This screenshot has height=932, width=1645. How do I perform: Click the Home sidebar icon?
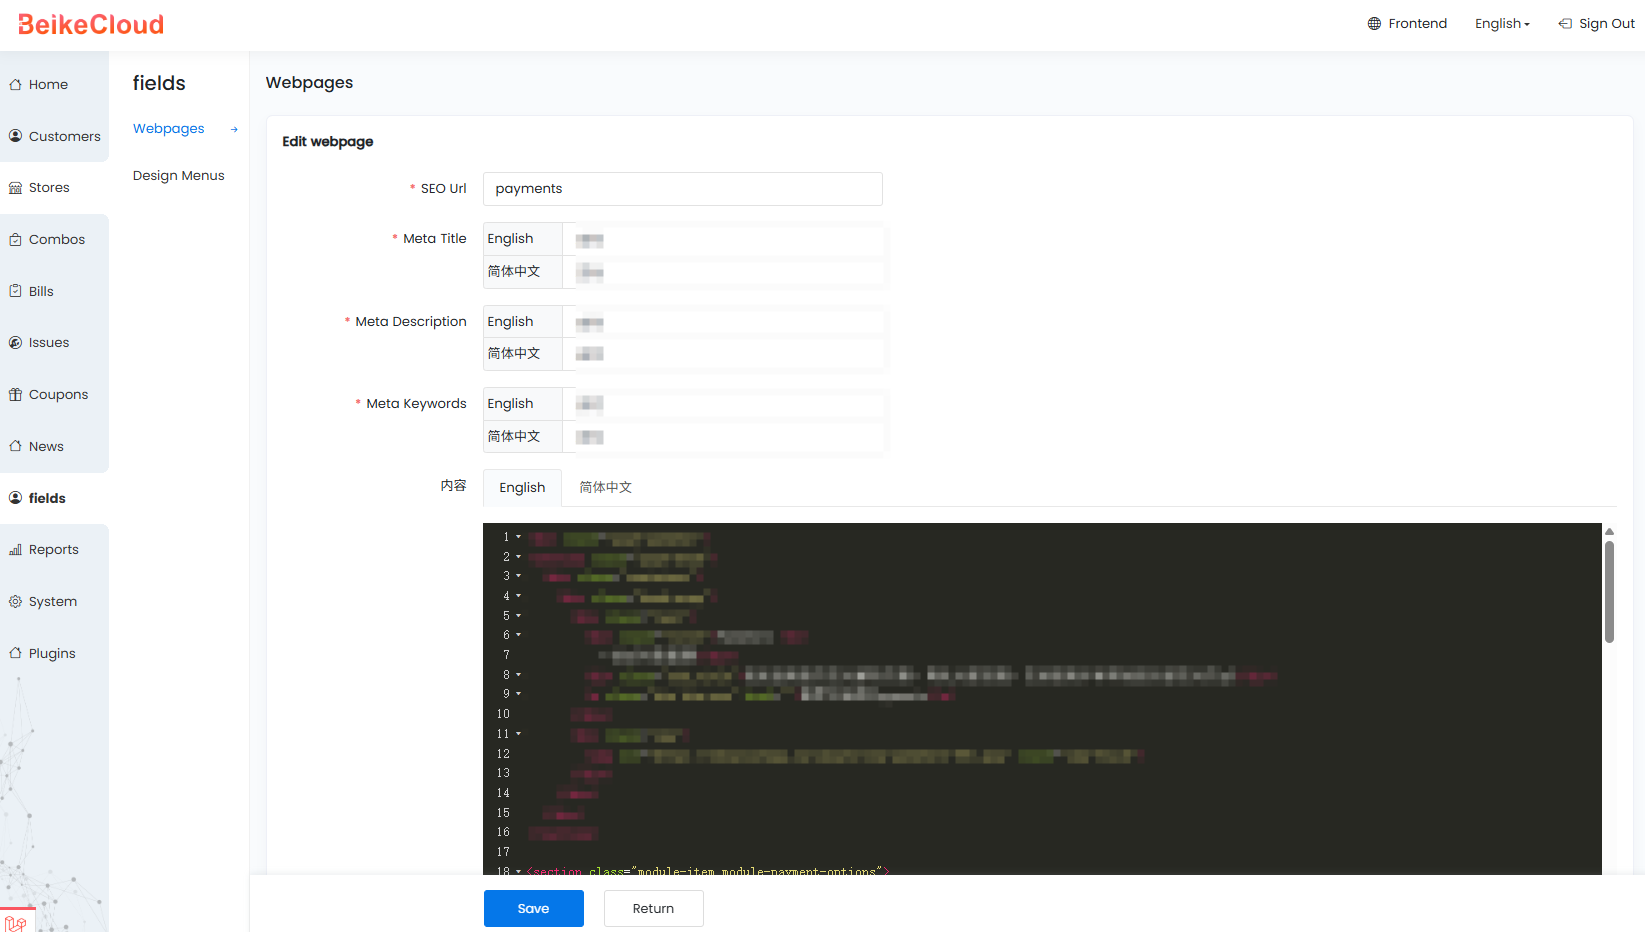click(x=15, y=85)
